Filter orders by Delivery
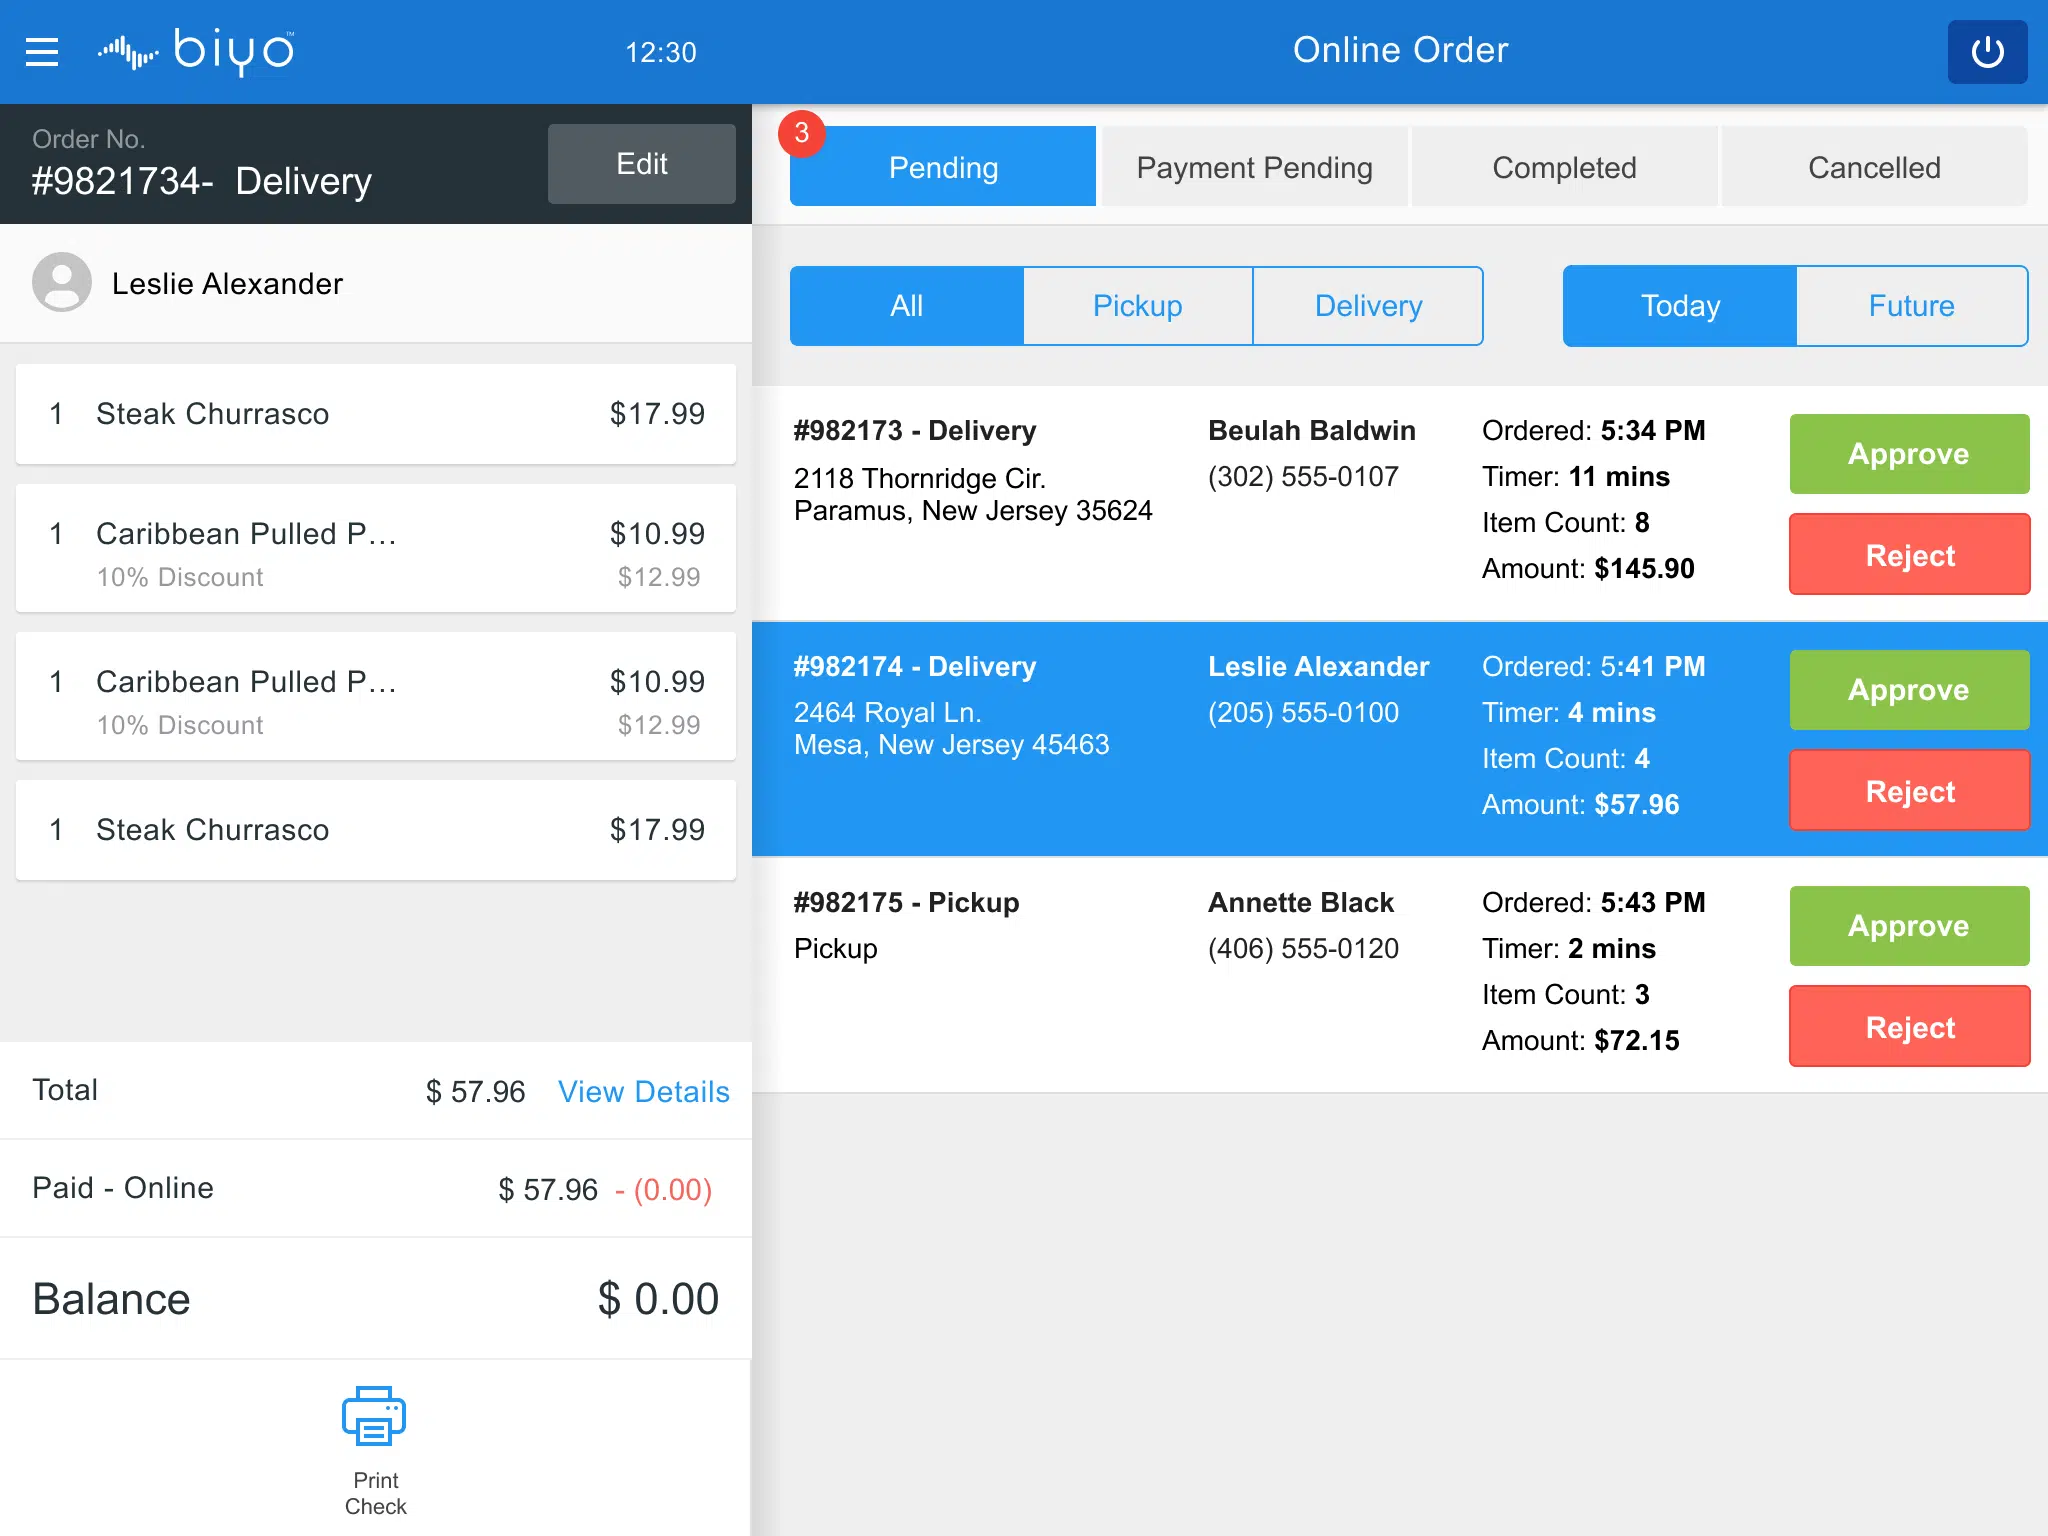Screen dimensions: 2048x1536 (1368, 306)
